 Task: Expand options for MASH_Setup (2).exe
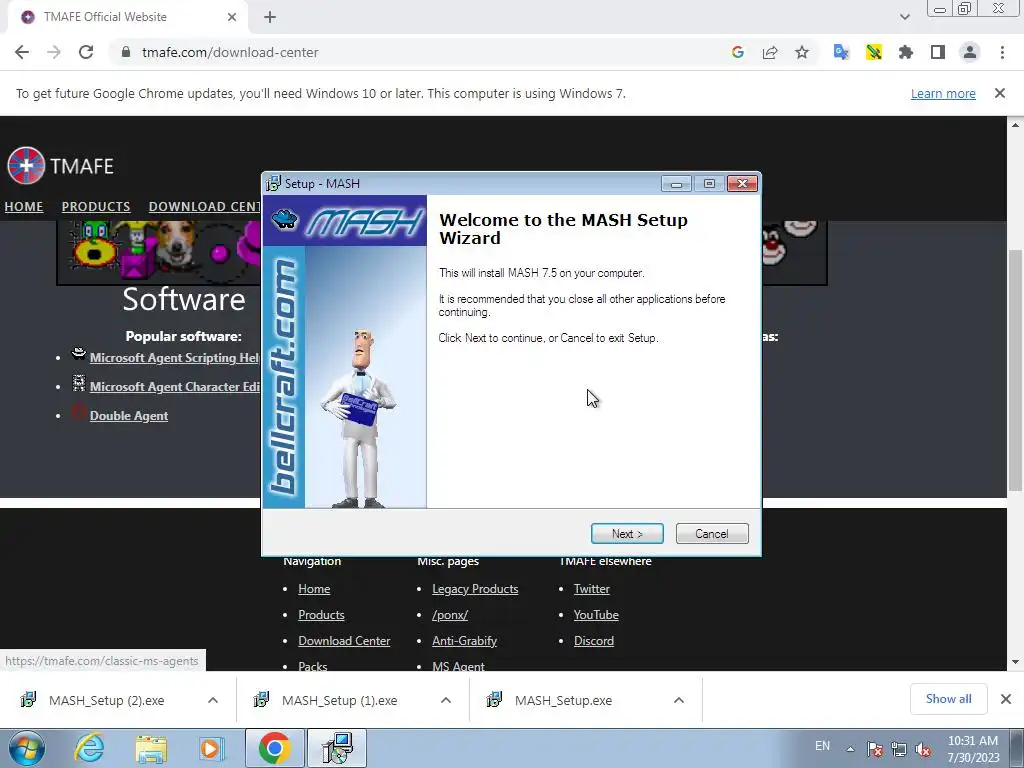click(213, 700)
